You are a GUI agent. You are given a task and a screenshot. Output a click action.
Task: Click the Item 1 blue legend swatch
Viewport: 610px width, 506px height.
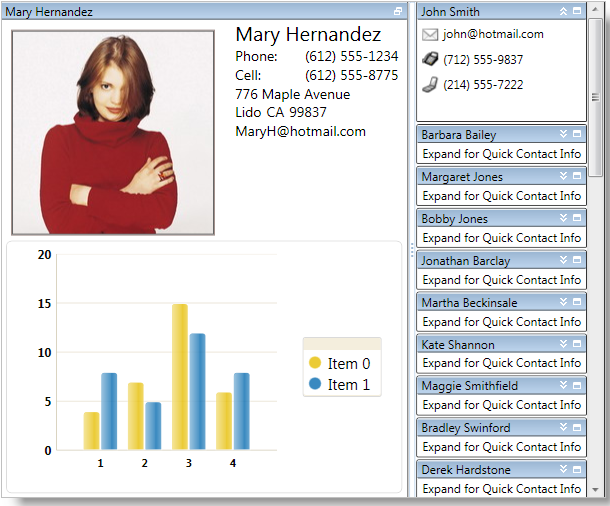click(x=315, y=385)
